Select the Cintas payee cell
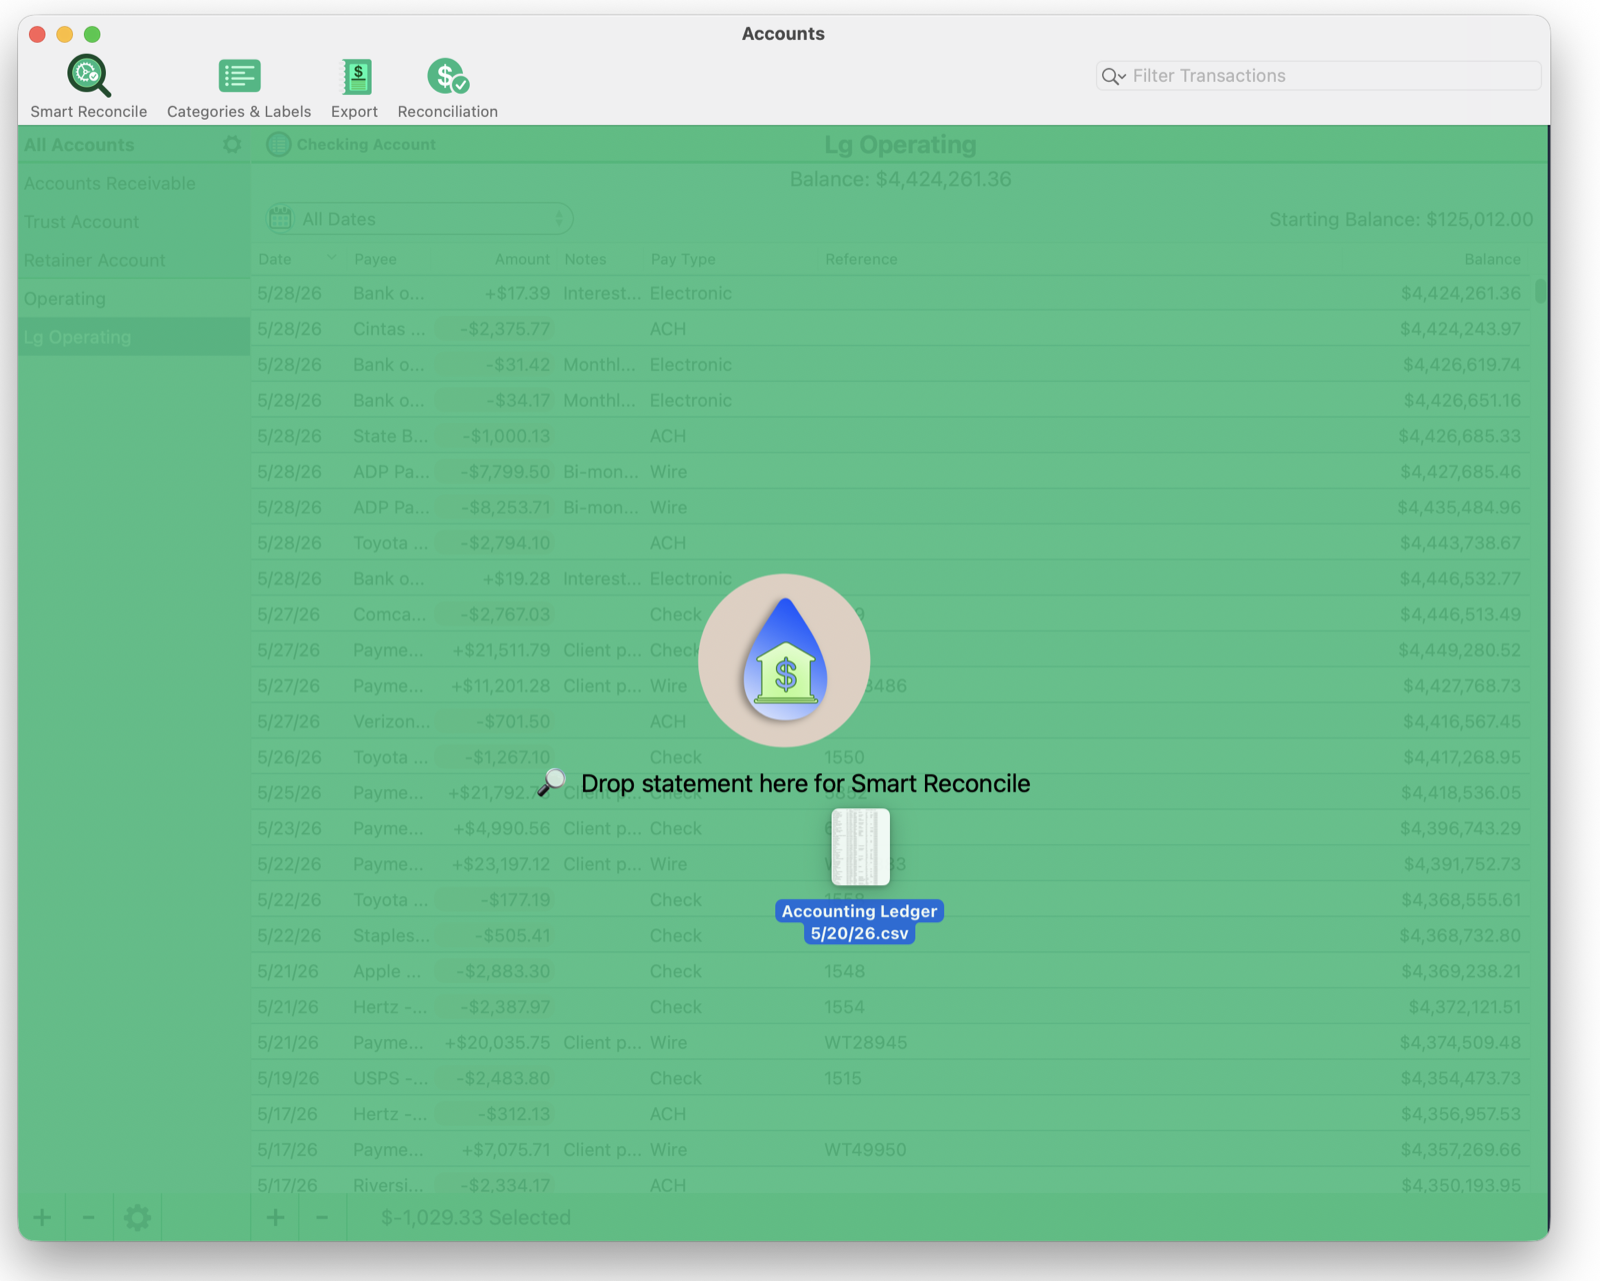 (389, 329)
